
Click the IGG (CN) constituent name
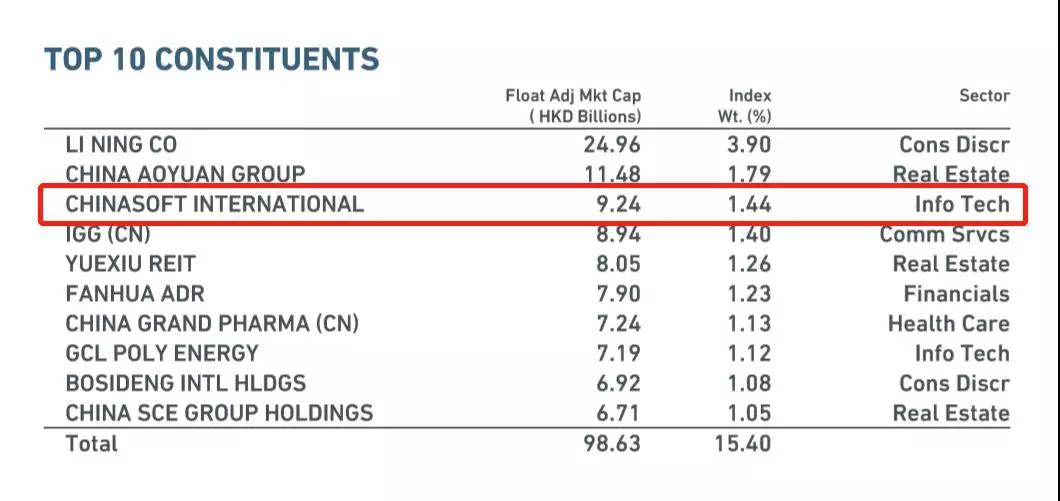coord(108,235)
